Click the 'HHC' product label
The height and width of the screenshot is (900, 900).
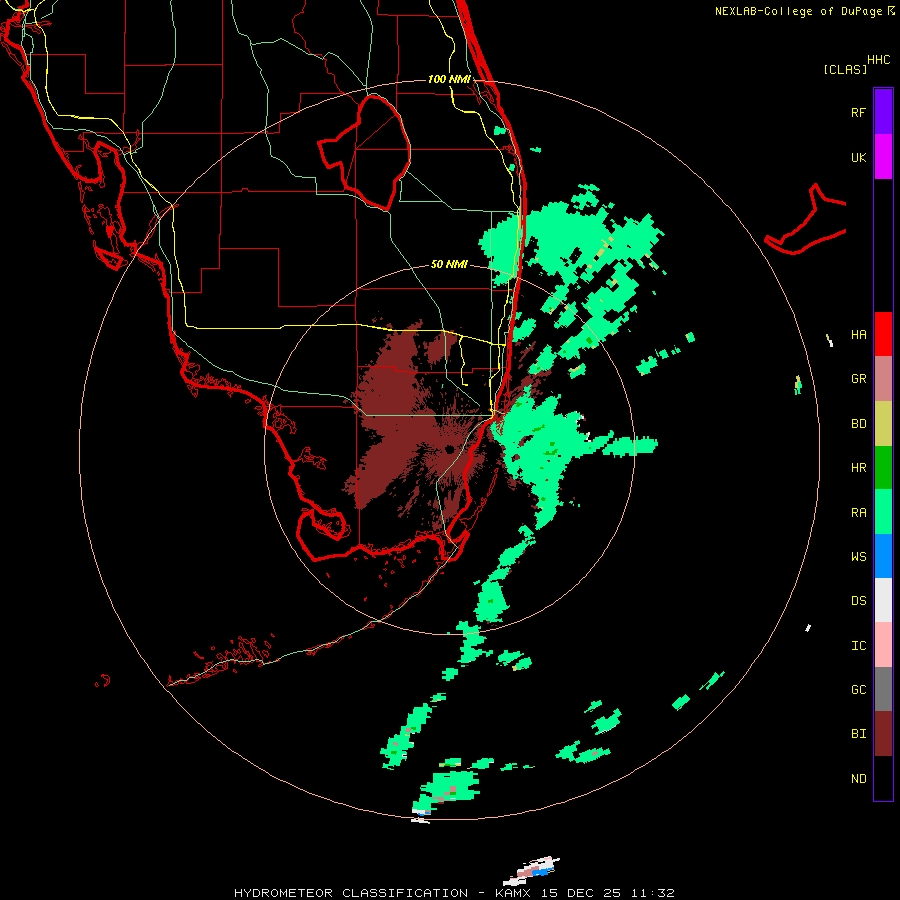[x=878, y=60]
